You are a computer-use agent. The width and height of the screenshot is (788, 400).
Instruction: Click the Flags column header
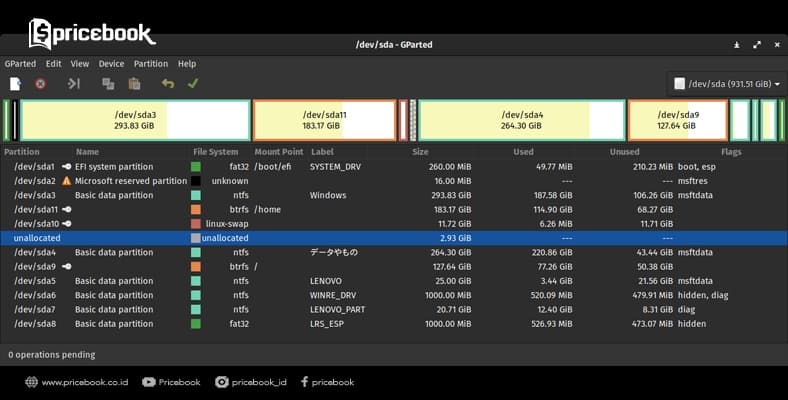731,152
